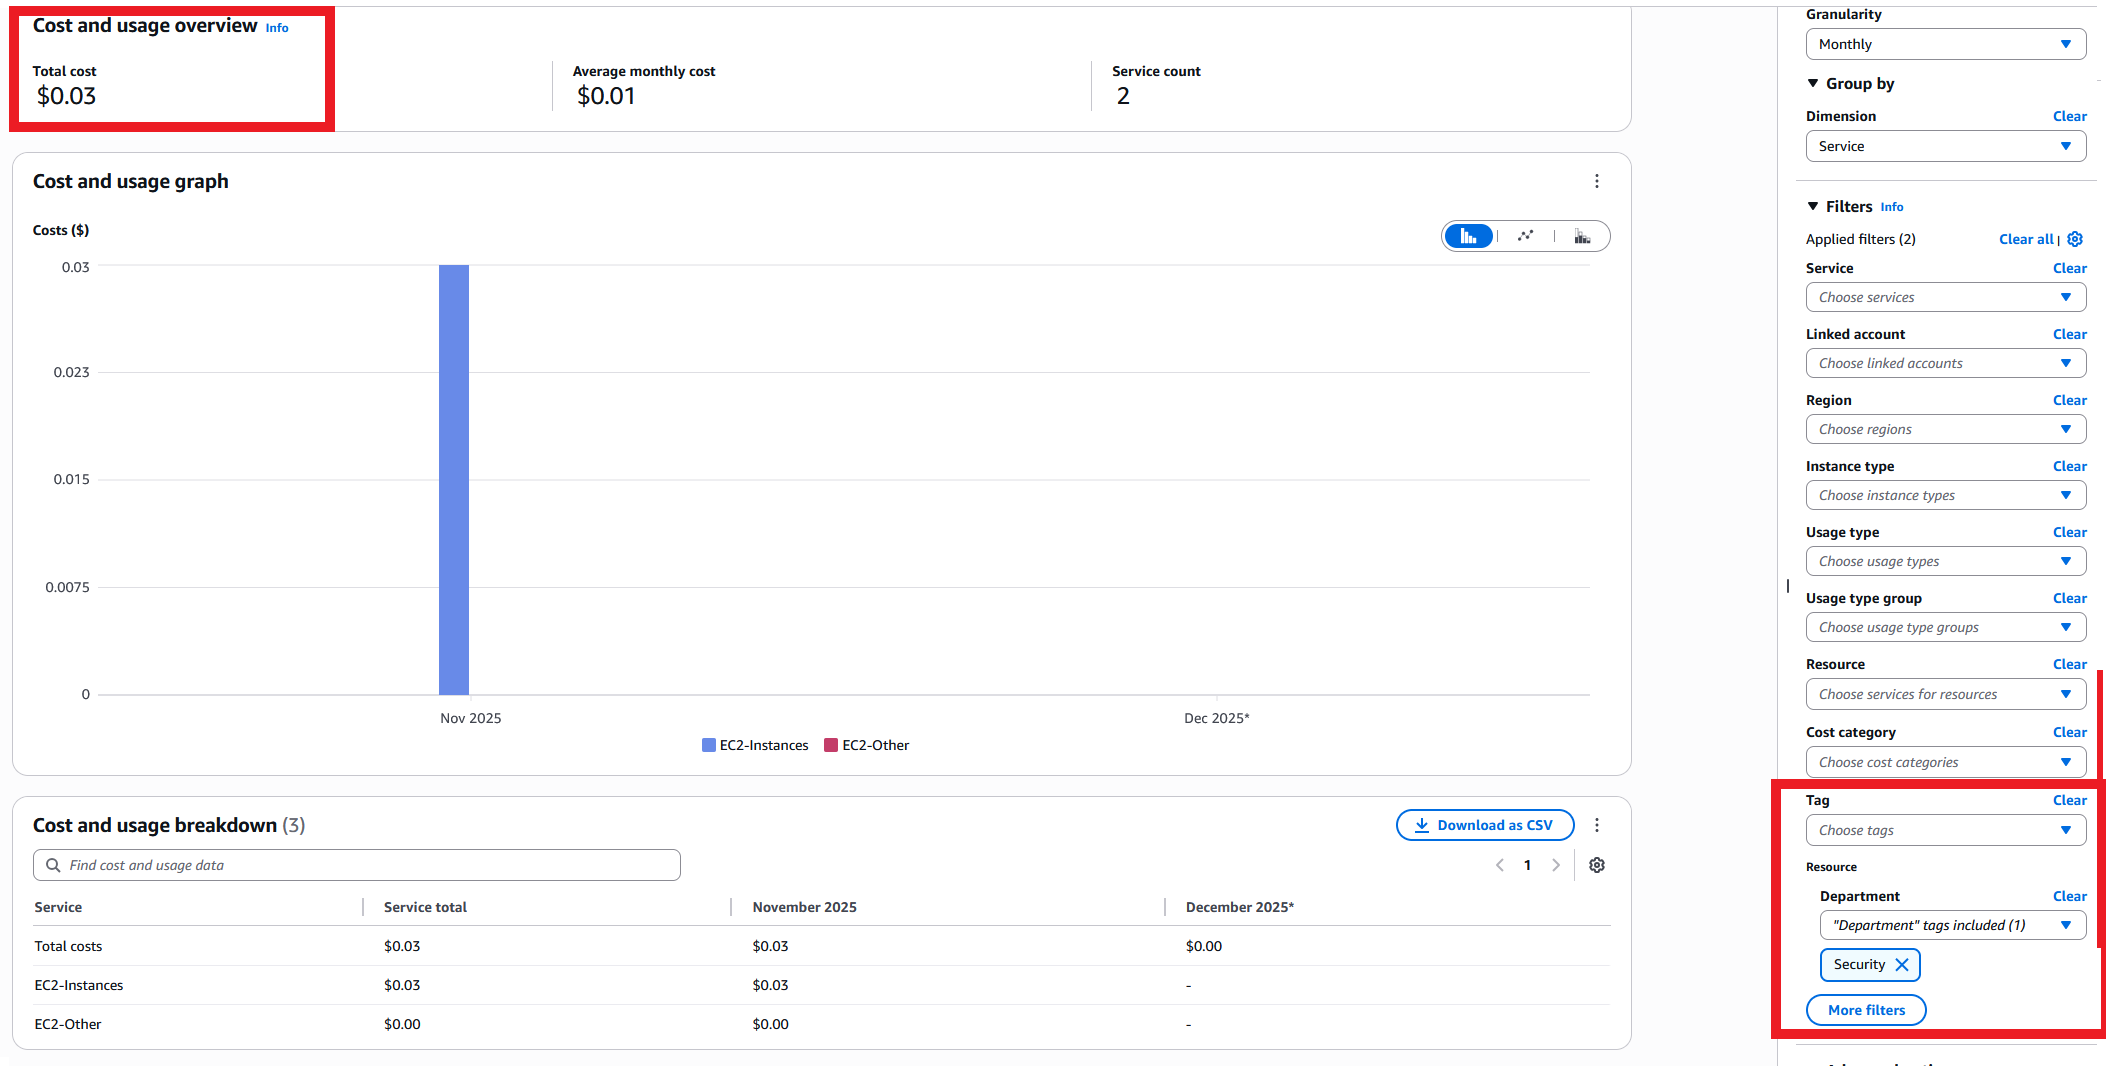Viewport: 2106px width, 1066px height.
Task: Open the Choose tags dropdown
Action: 1945,830
